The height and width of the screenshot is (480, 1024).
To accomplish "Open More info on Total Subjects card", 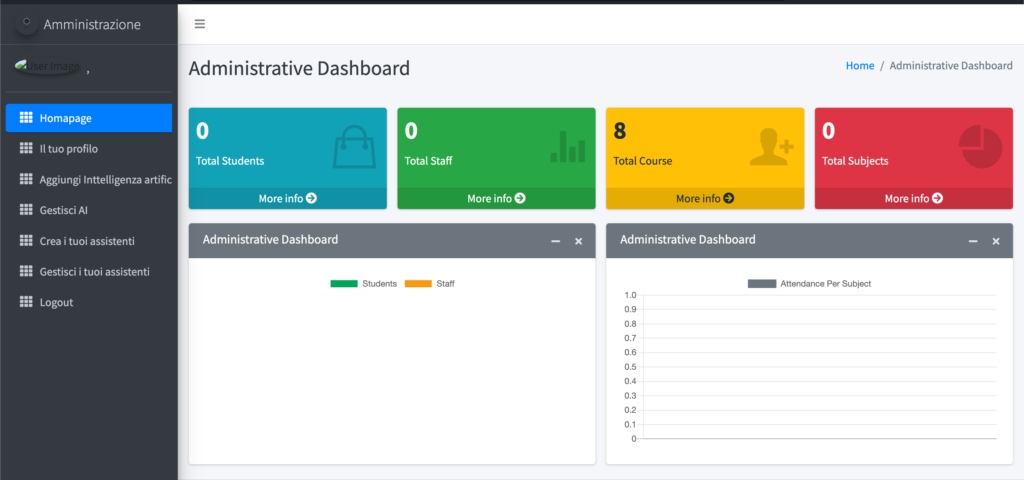I will (x=914, y=199).
